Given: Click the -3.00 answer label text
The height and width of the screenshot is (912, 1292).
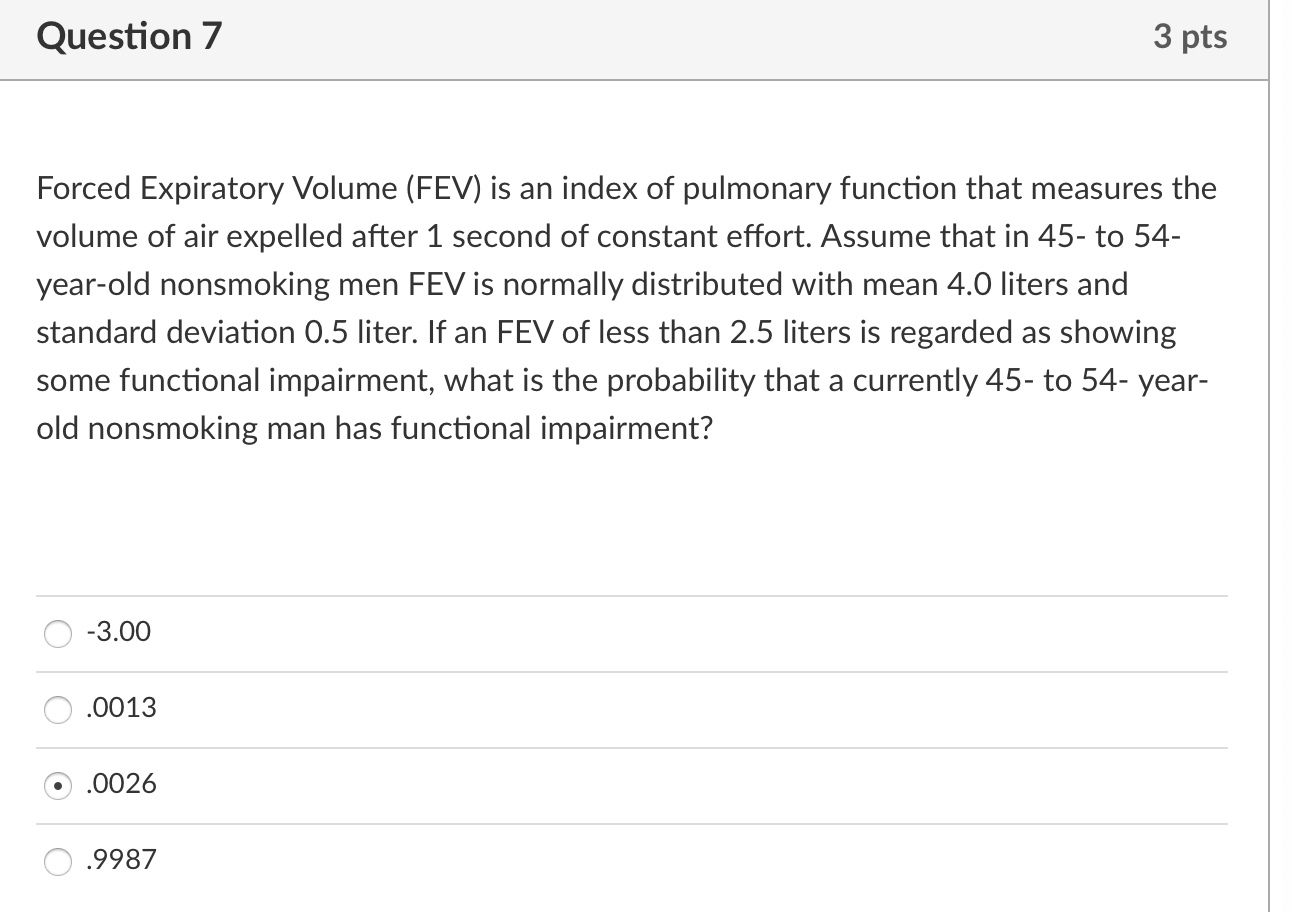Looking at the screenshot, I should pos(117,632).
